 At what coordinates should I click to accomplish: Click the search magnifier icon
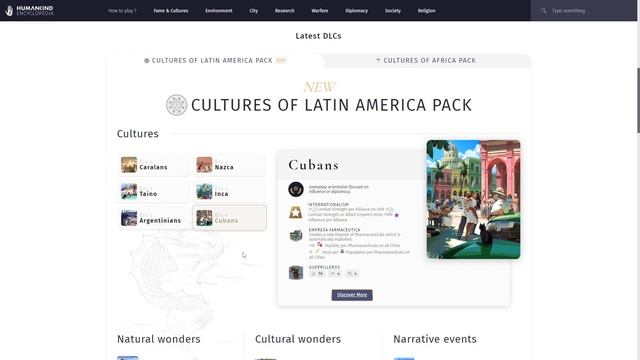(x=544, y=11)
